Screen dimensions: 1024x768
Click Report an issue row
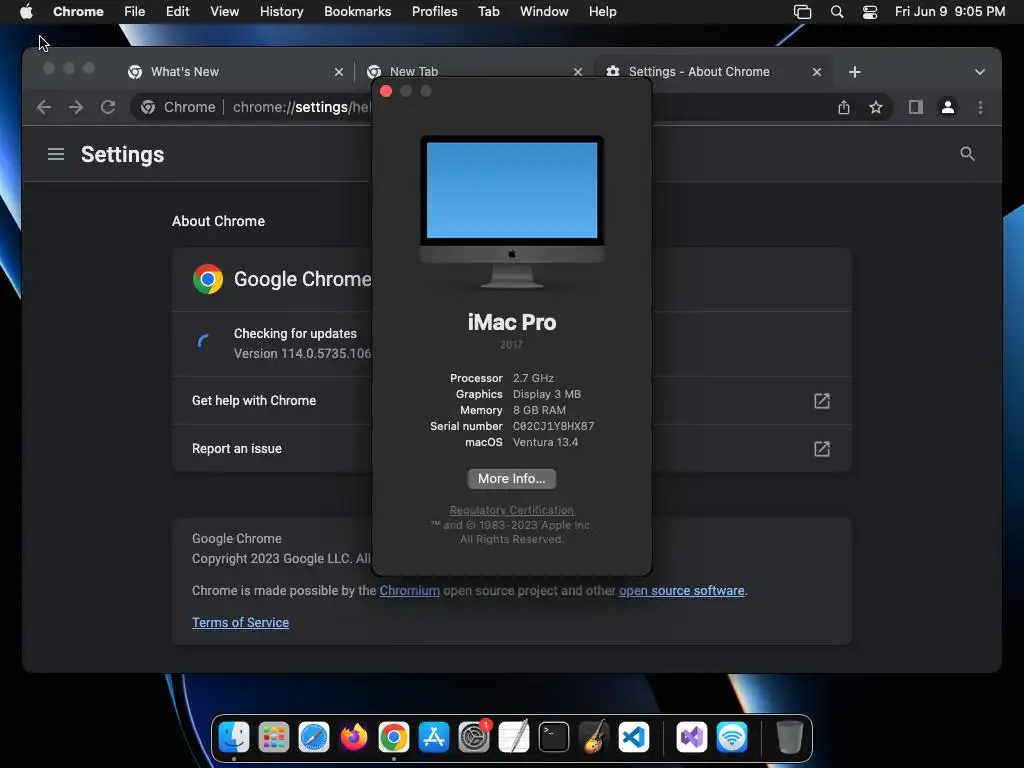tap(511, 449)
